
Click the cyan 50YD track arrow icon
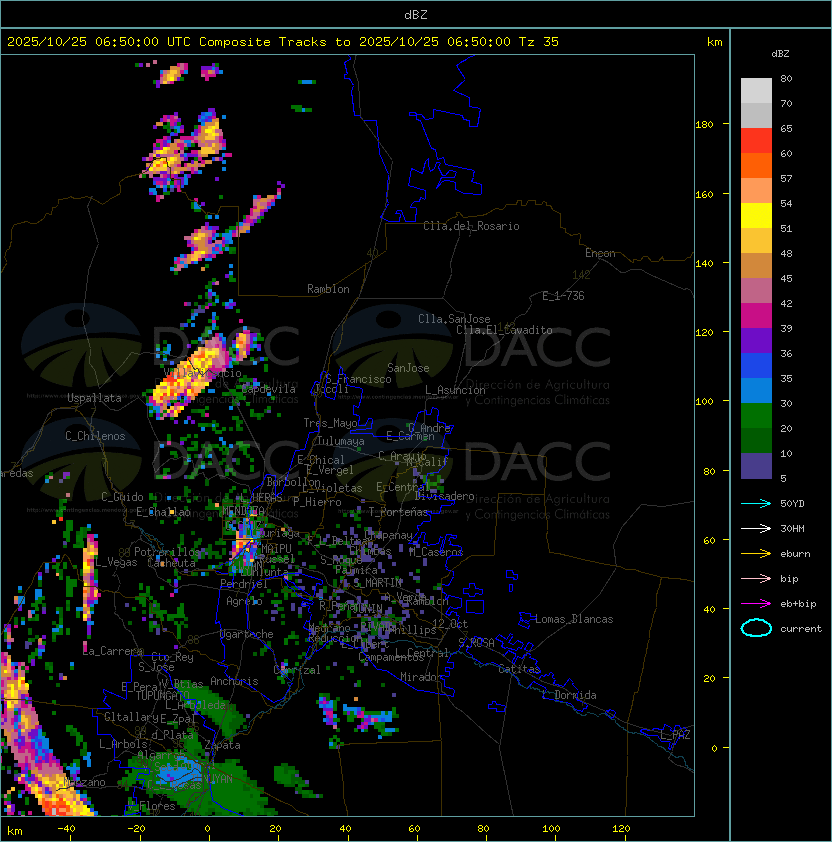[756, 504]
